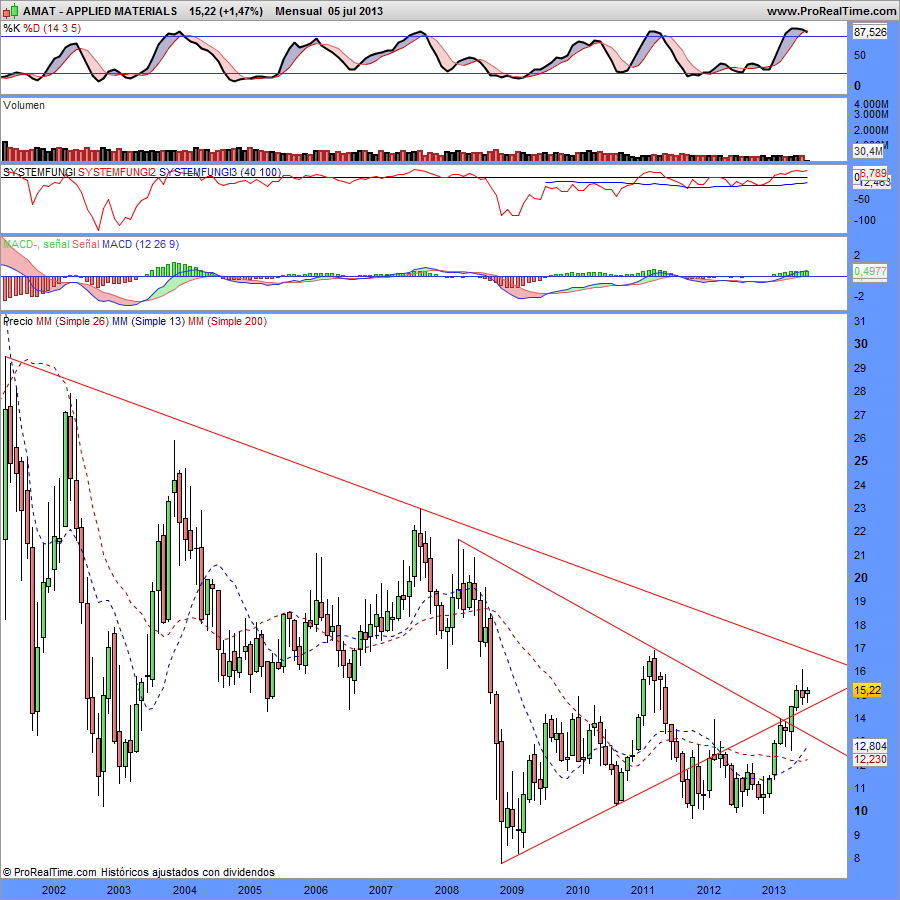900x900 pixels.
Task: Click the 15,22 (+1,47%) quote in header
Action: tap(226, 11)
